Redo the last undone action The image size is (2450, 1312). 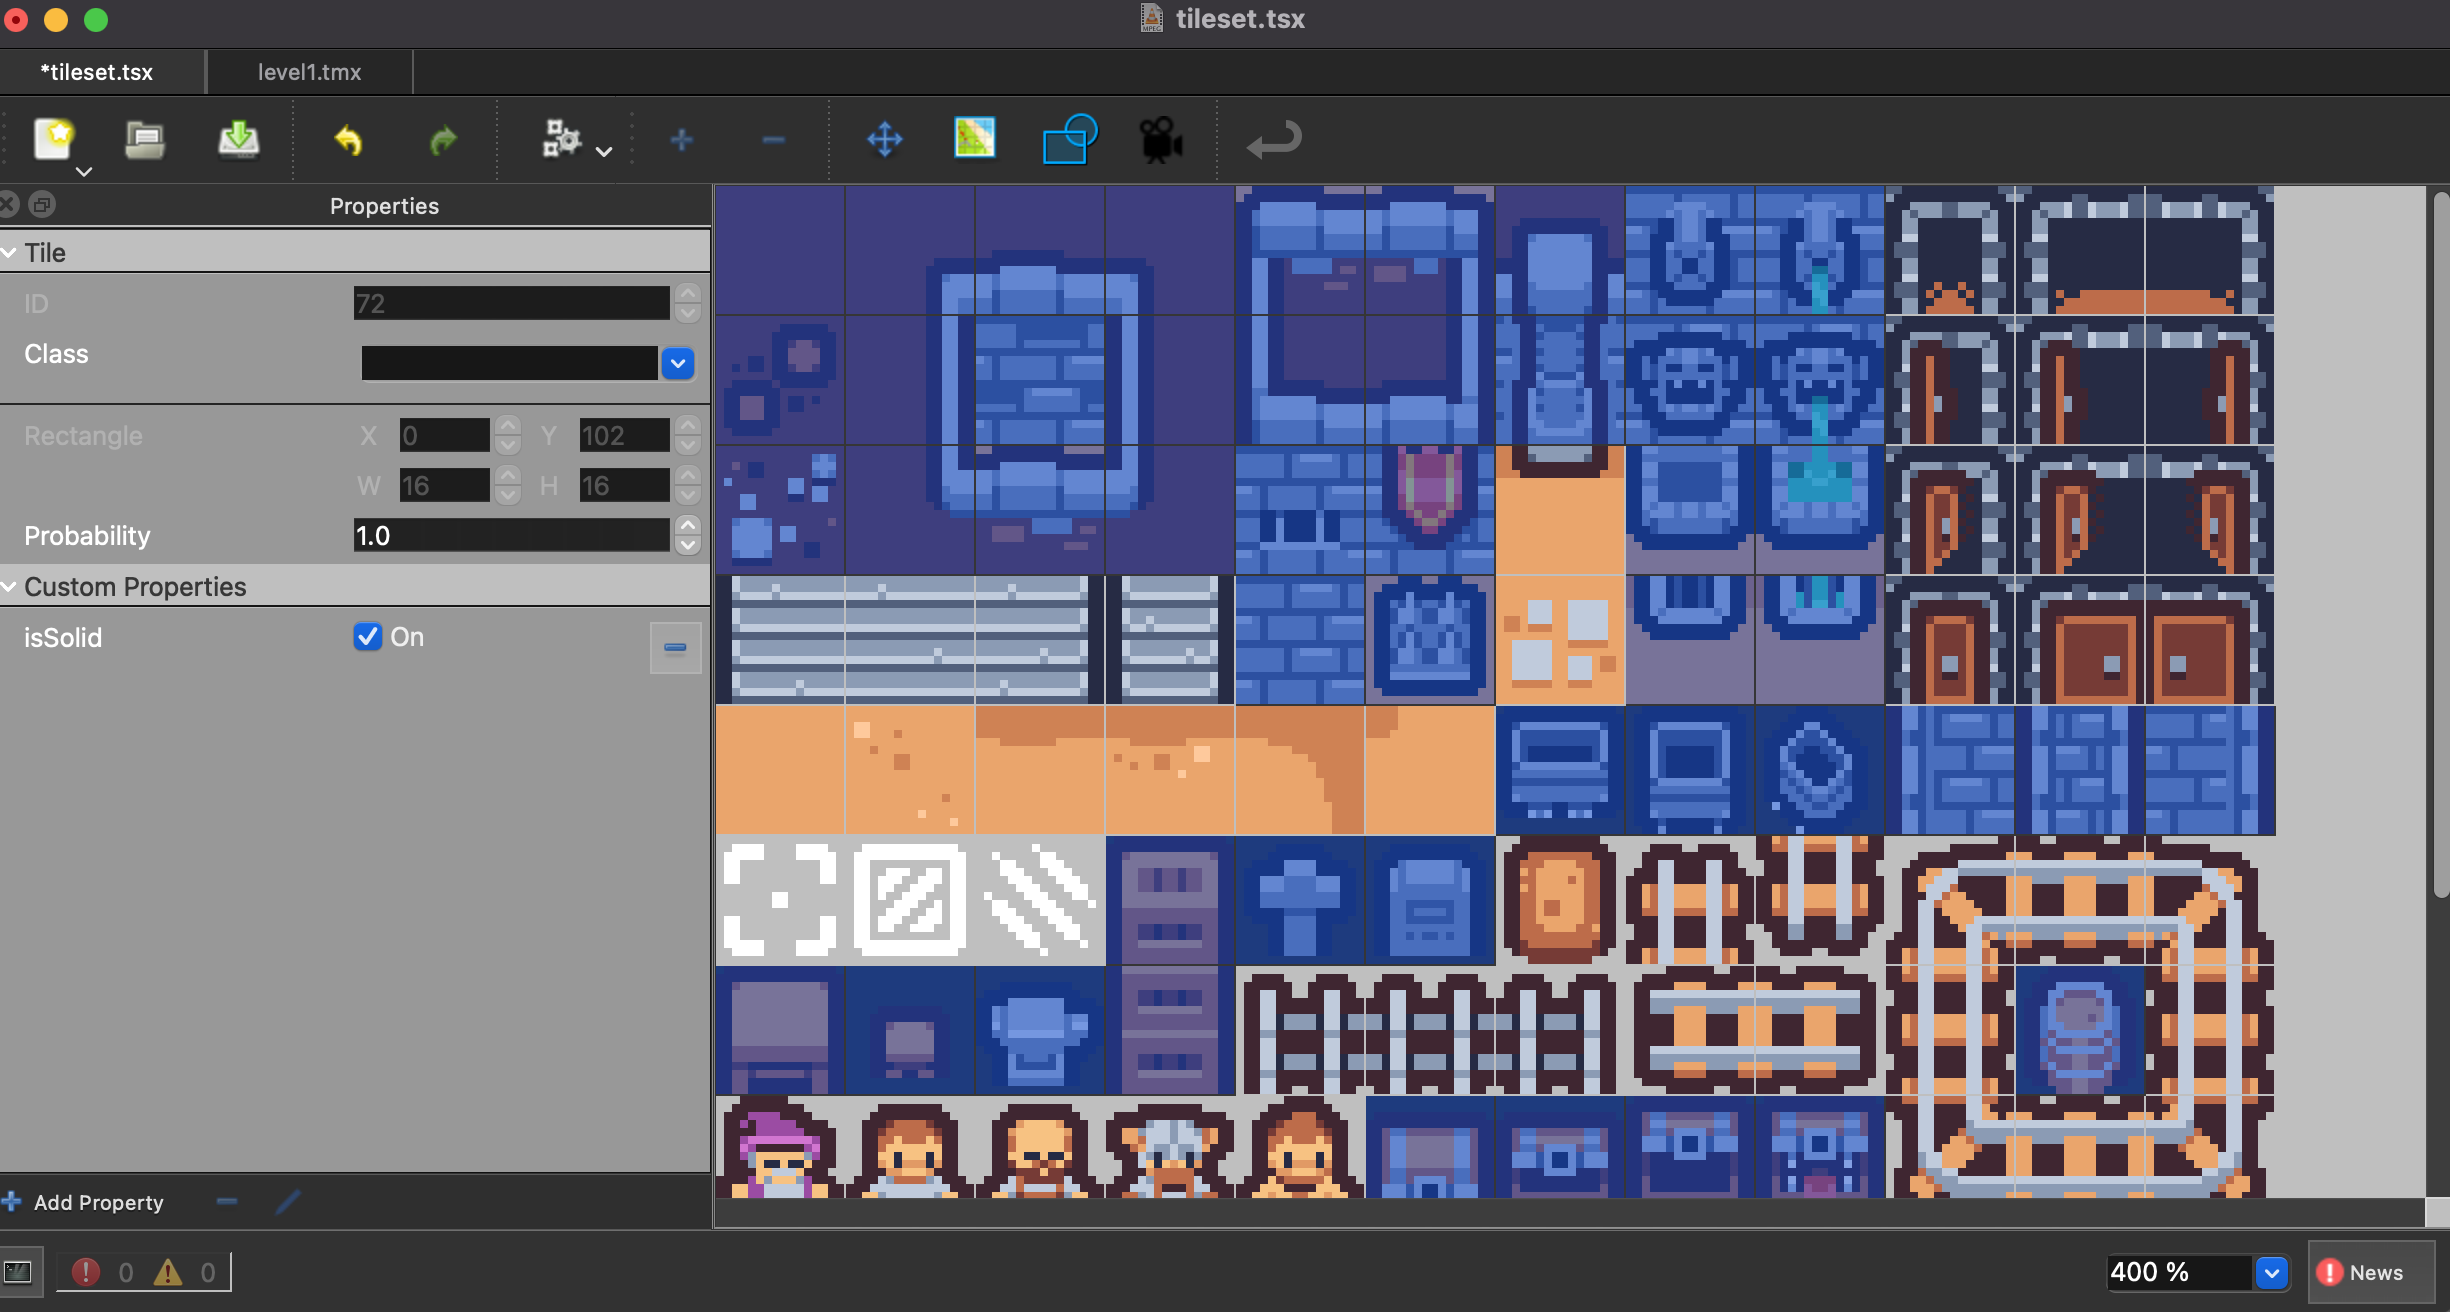coord(443,140)
